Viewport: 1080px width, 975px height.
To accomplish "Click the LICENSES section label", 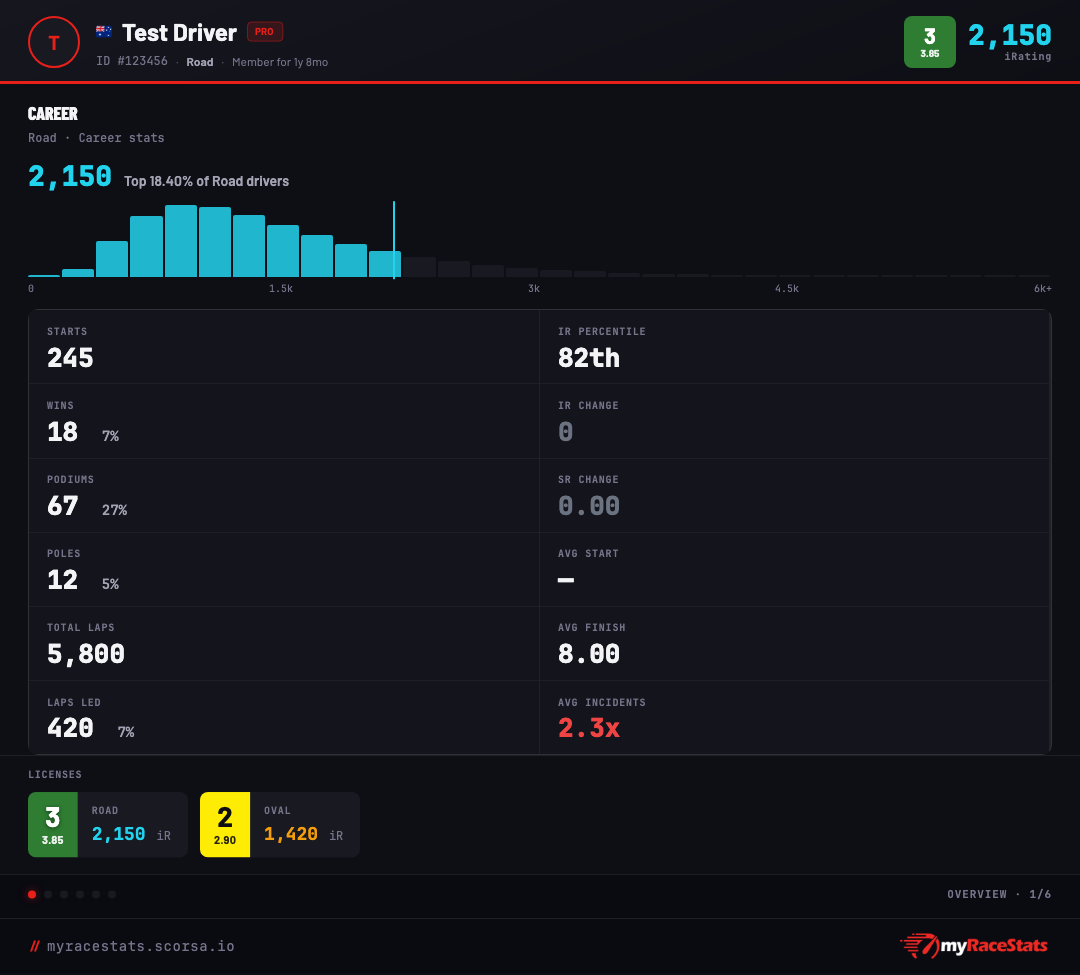I will 55,775.
